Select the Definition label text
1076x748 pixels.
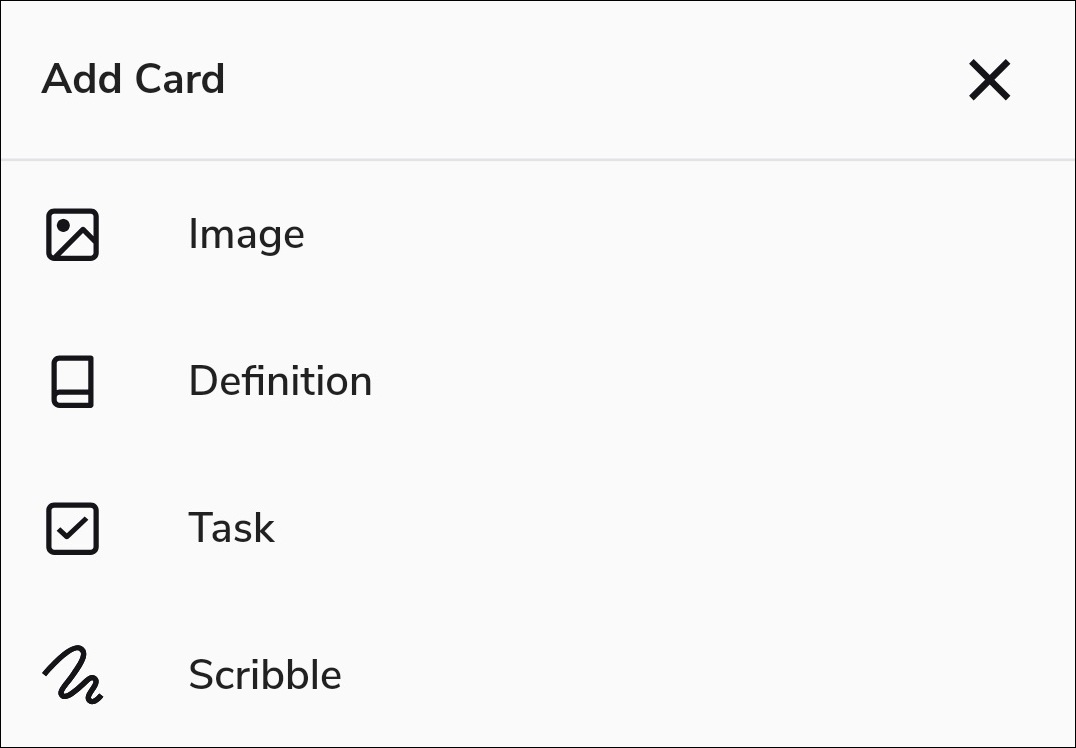coord(280,381)
